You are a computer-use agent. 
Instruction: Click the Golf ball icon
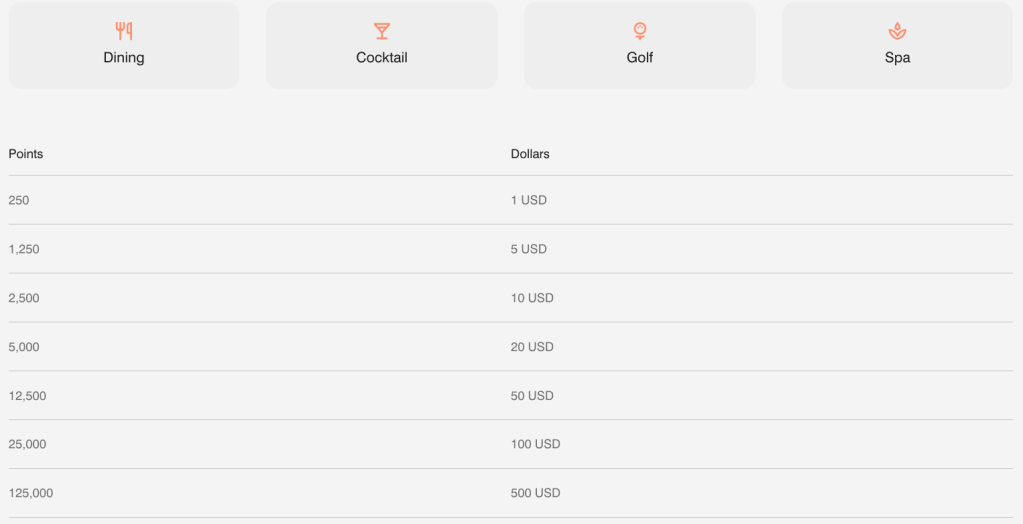tap(640, 31)
